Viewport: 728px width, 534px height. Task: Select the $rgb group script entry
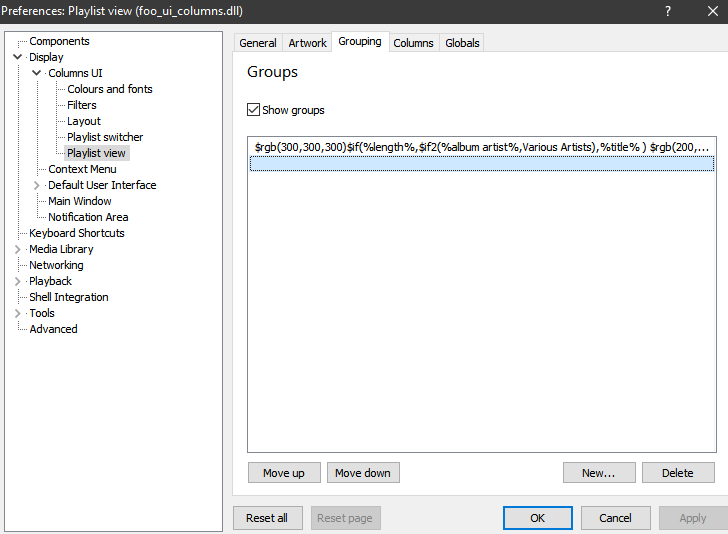(x=480, y=147)
